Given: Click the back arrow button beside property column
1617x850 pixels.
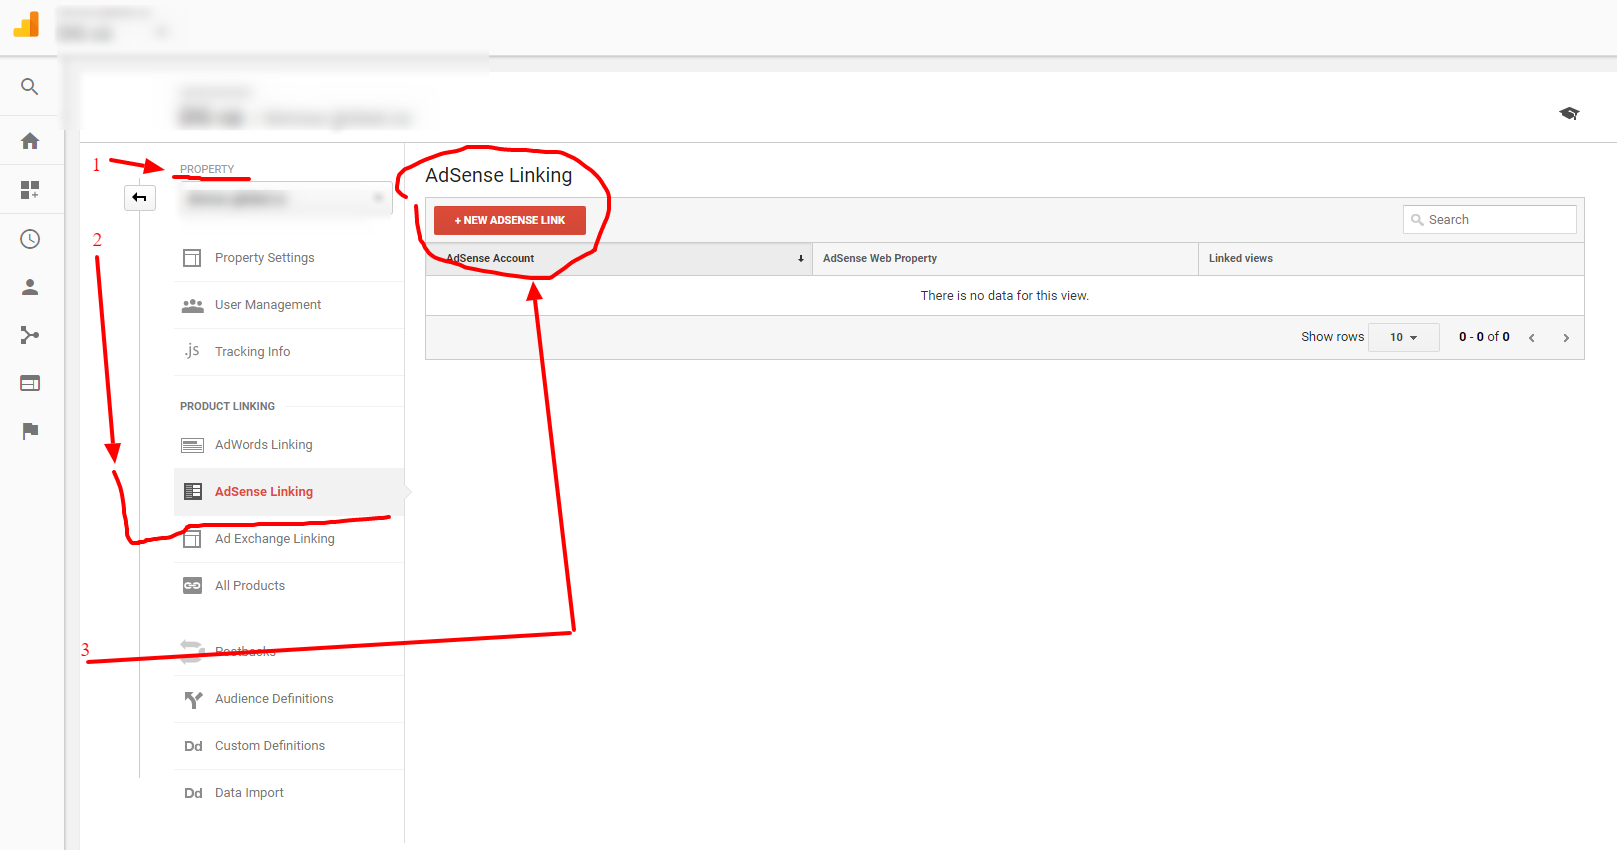Looking at the screenshot, I should (x=140, y=198).
